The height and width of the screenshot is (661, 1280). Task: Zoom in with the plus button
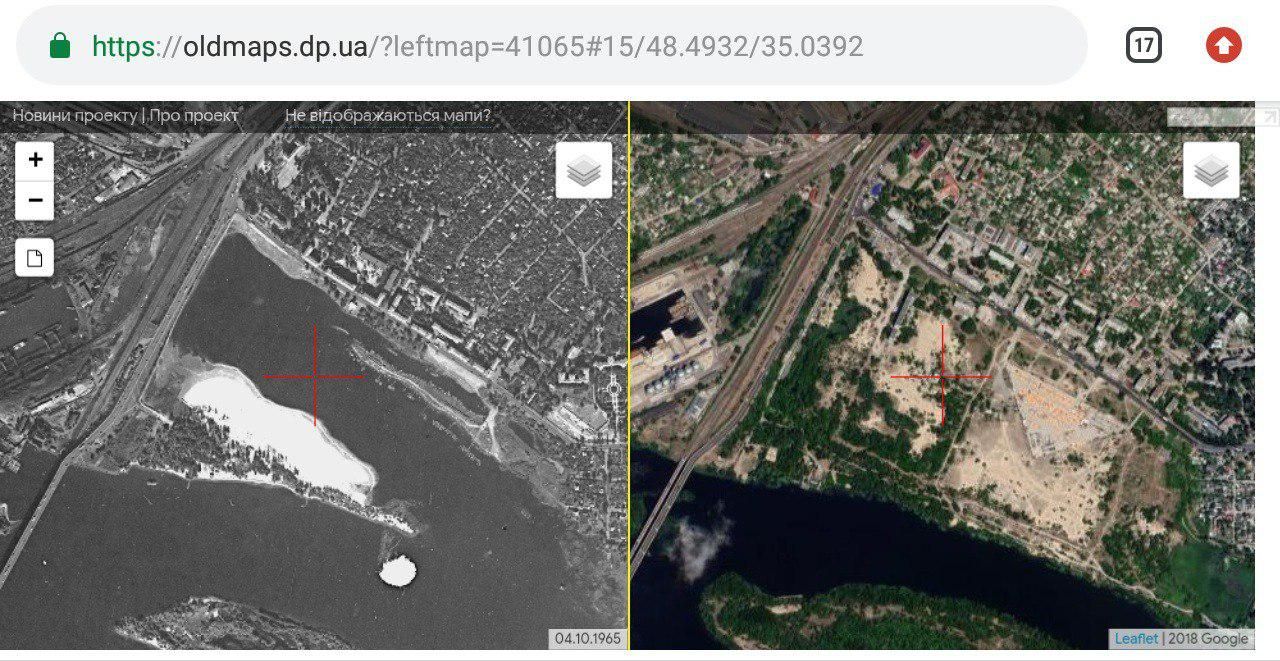point(35,160)
